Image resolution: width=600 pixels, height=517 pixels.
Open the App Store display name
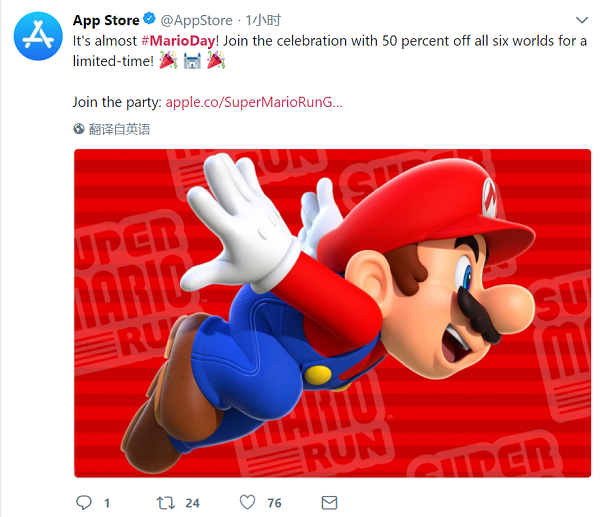(106, 20)
